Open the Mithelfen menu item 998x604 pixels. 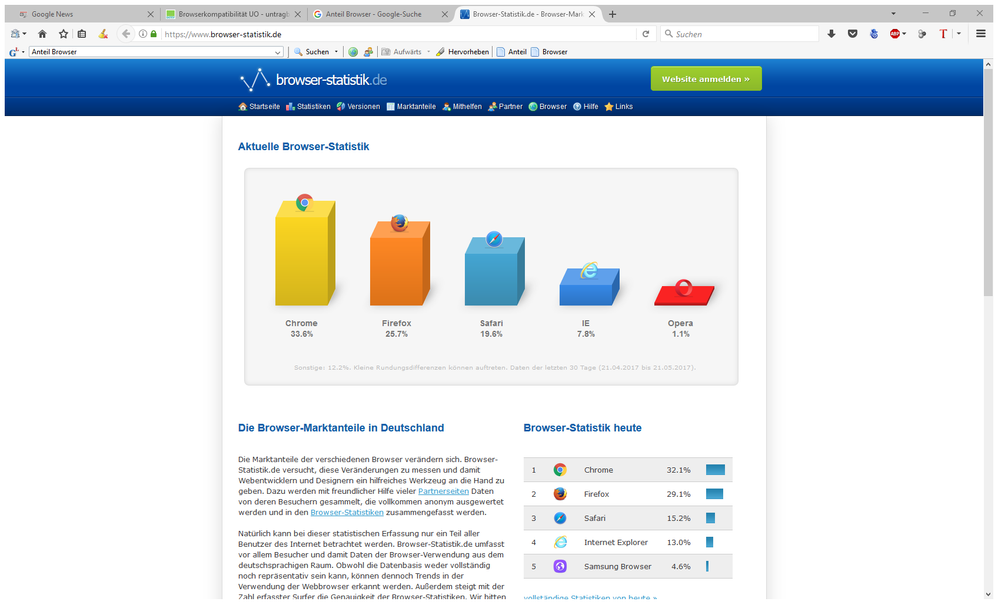point(462,107)
